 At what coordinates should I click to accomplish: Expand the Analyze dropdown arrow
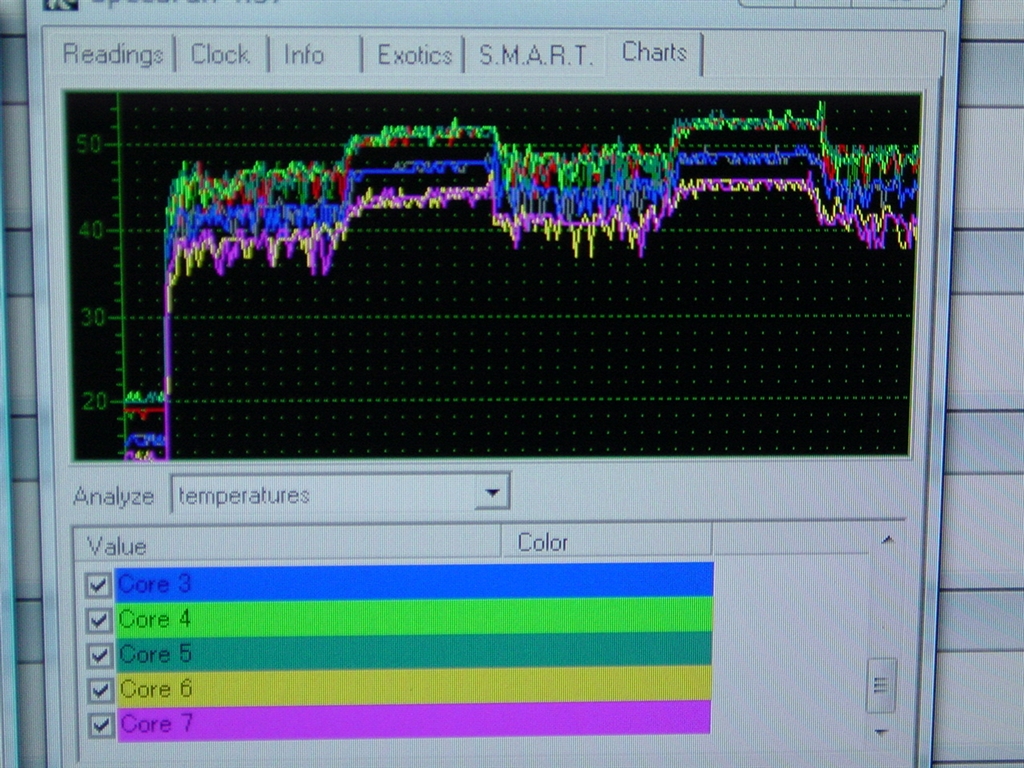click(491, 493)
